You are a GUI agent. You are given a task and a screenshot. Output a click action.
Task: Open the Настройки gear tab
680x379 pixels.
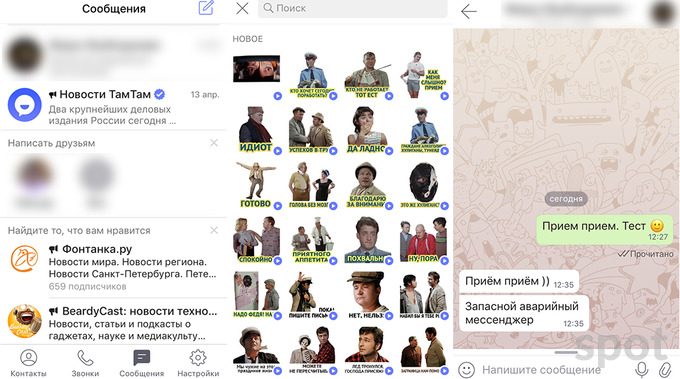click(198, 363)
